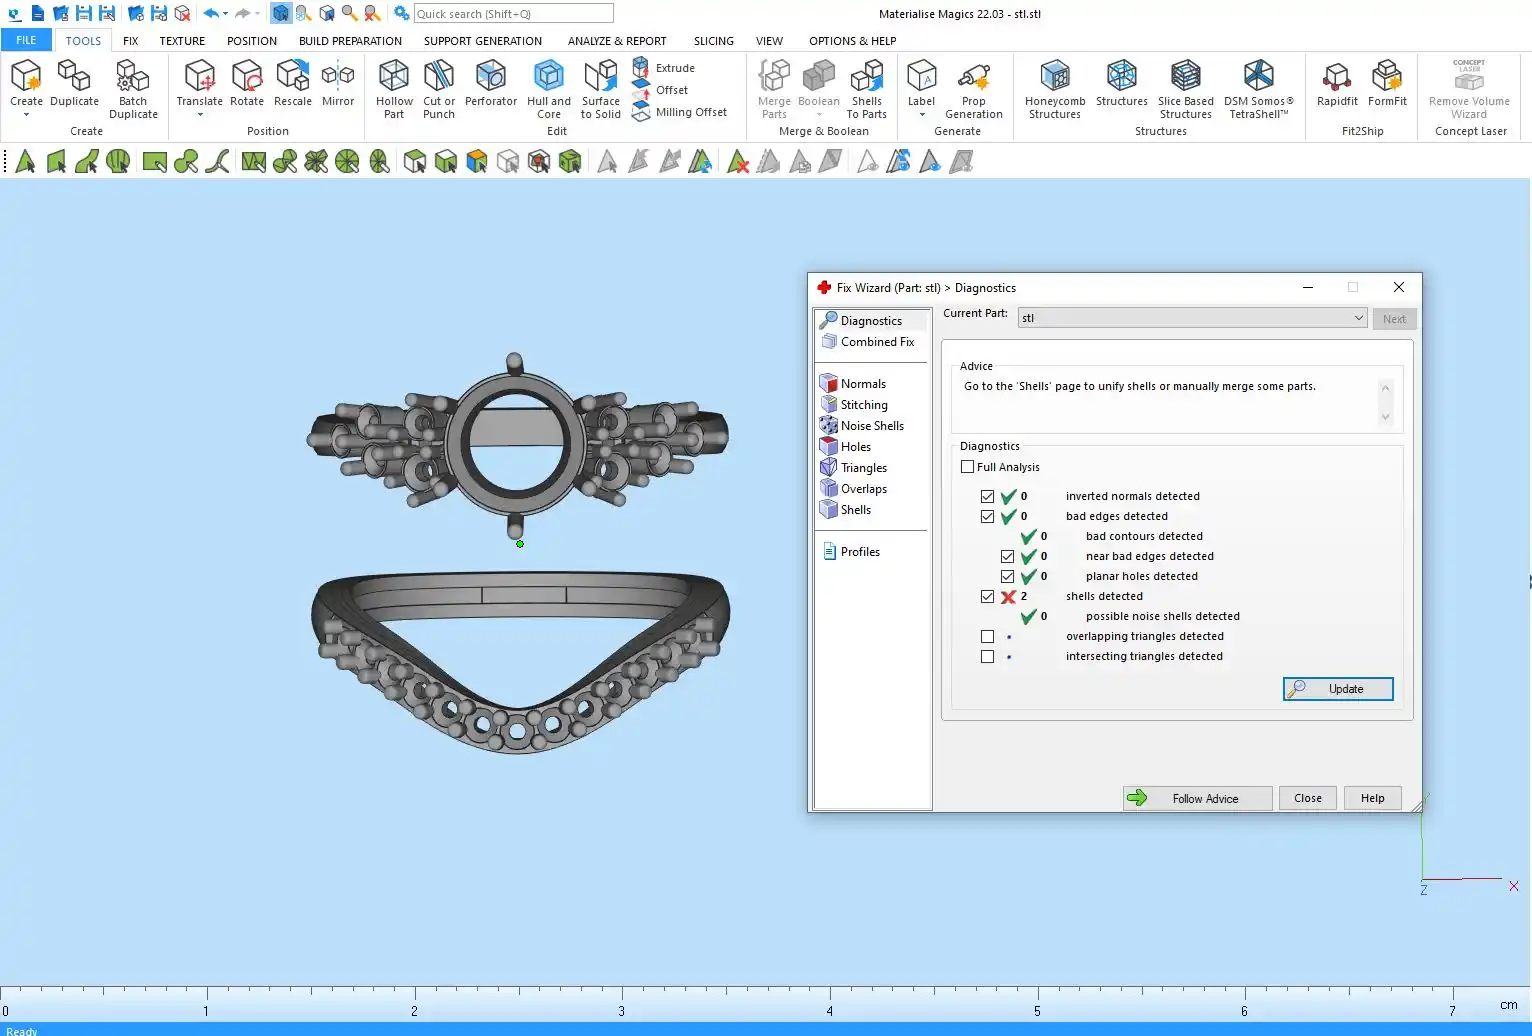Check overlapping triangles detected option
Image resolution: width=1532 pixels, height=1036 pixels.
pos(987,637)
